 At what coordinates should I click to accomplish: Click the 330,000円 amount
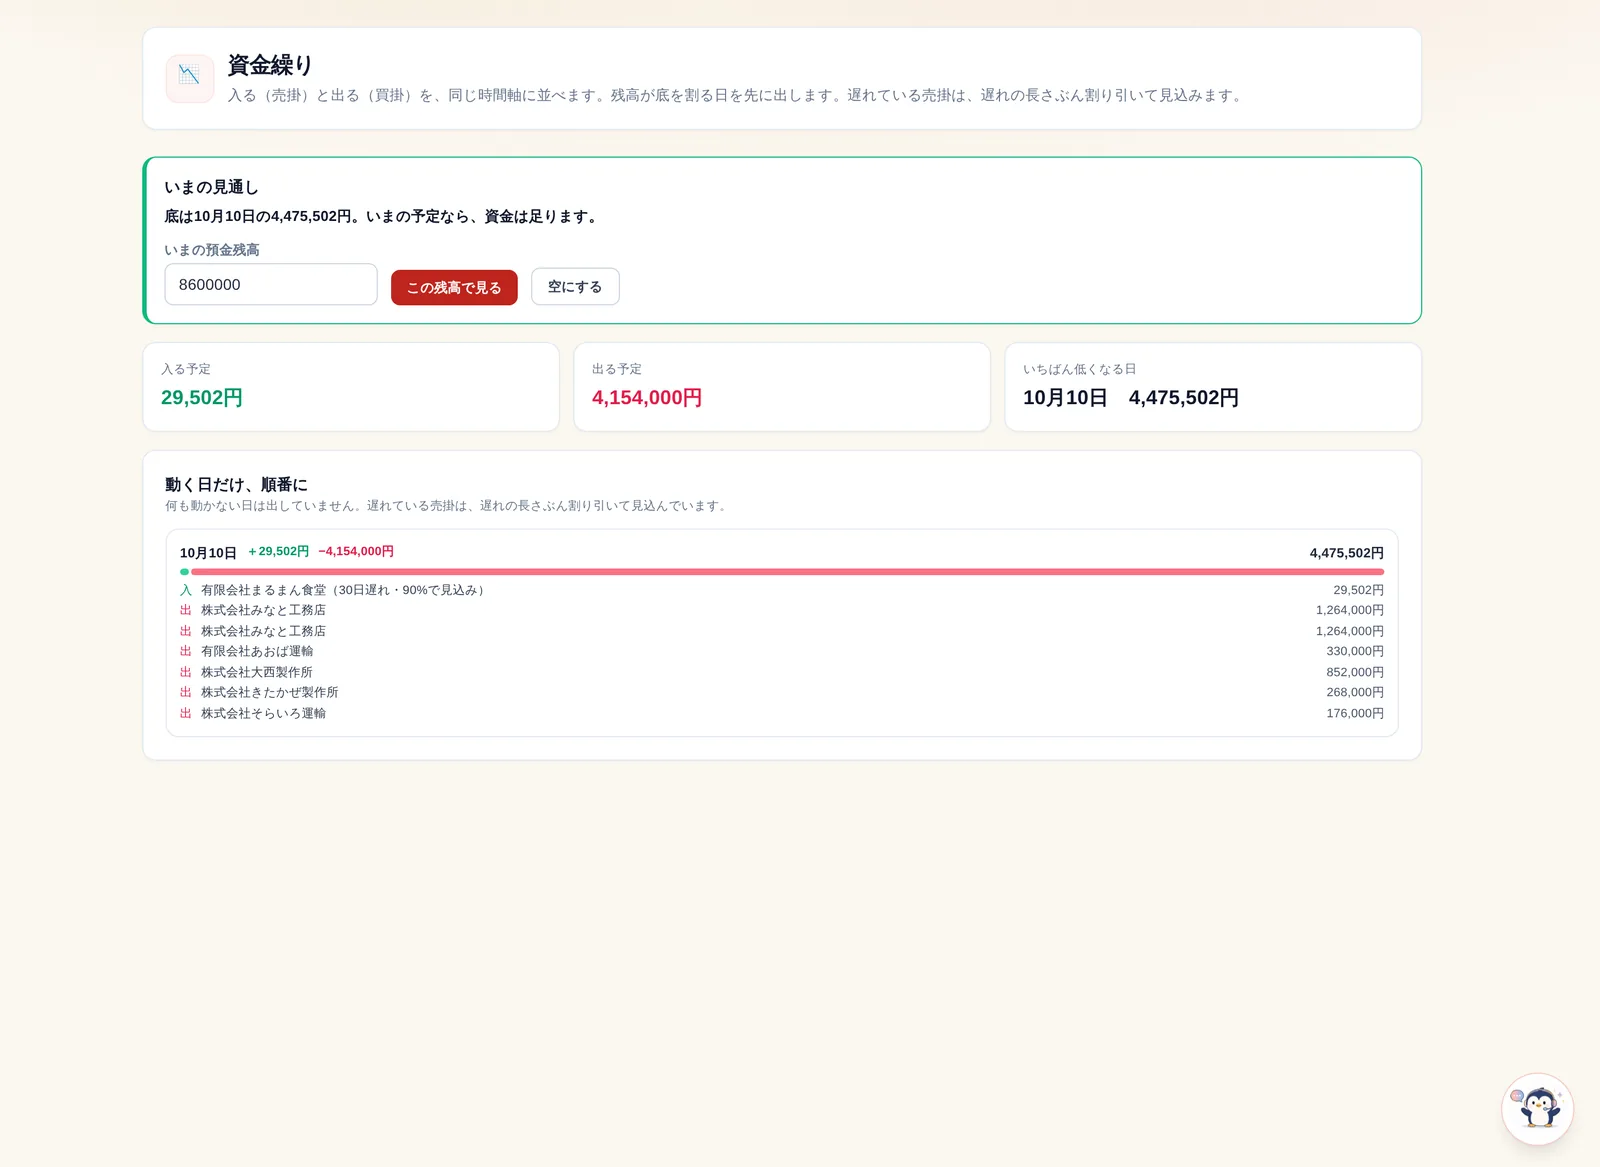[1355, 651]
